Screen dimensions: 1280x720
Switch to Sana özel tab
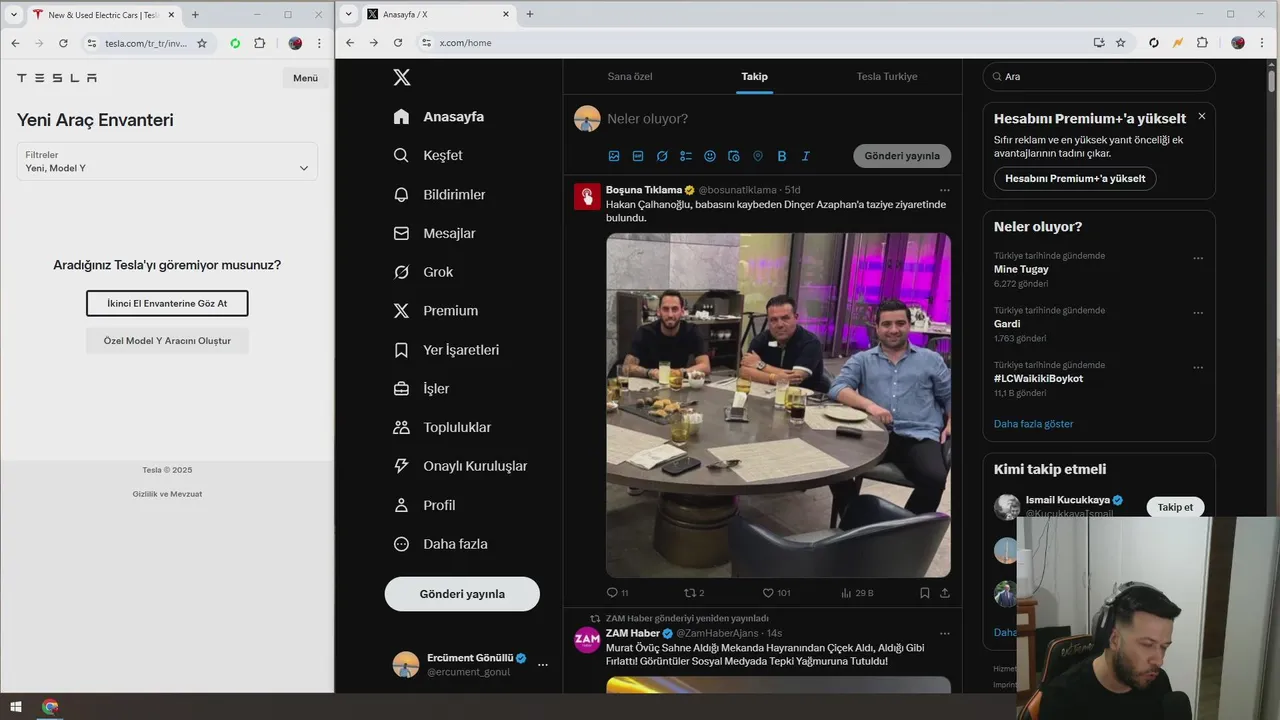click(630, 77)
